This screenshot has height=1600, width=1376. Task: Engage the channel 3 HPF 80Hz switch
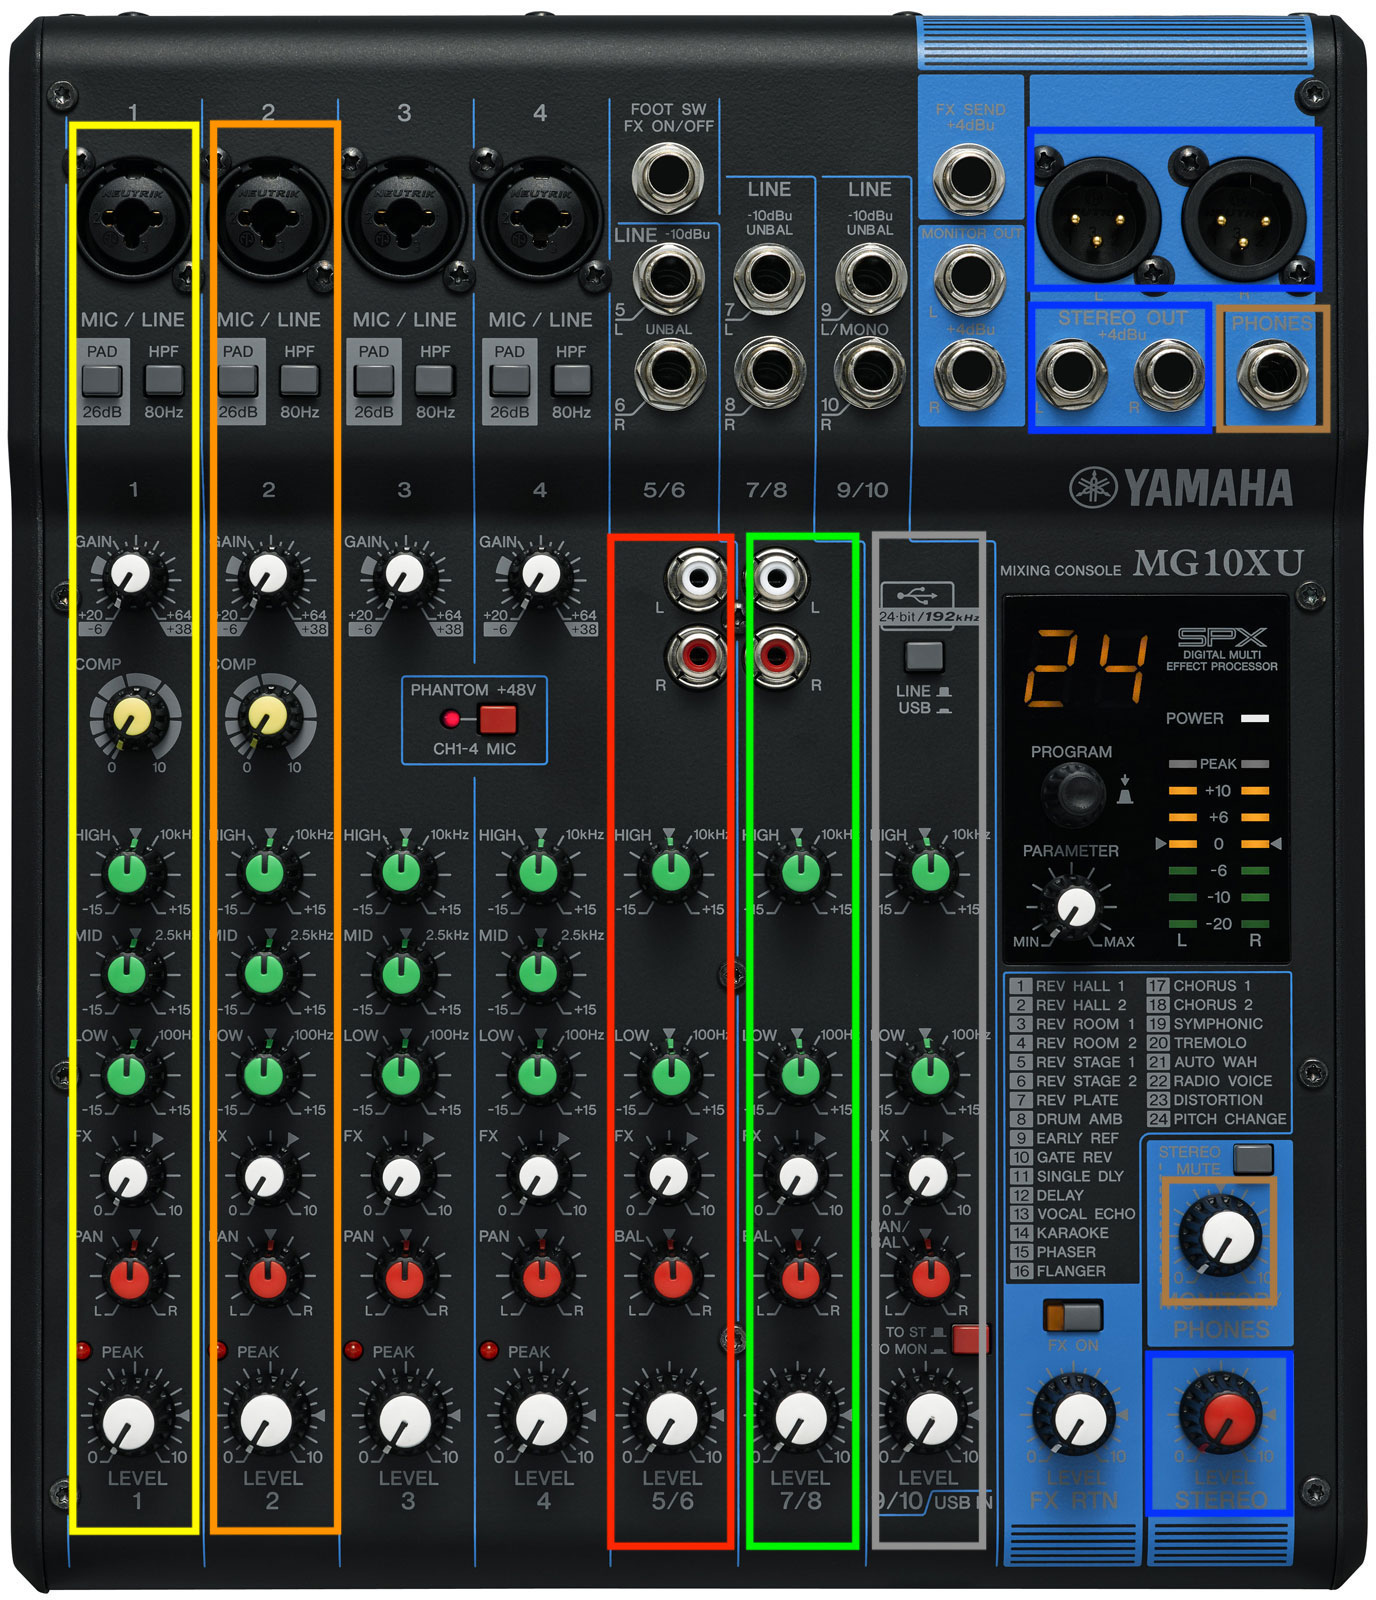point(435,379)
